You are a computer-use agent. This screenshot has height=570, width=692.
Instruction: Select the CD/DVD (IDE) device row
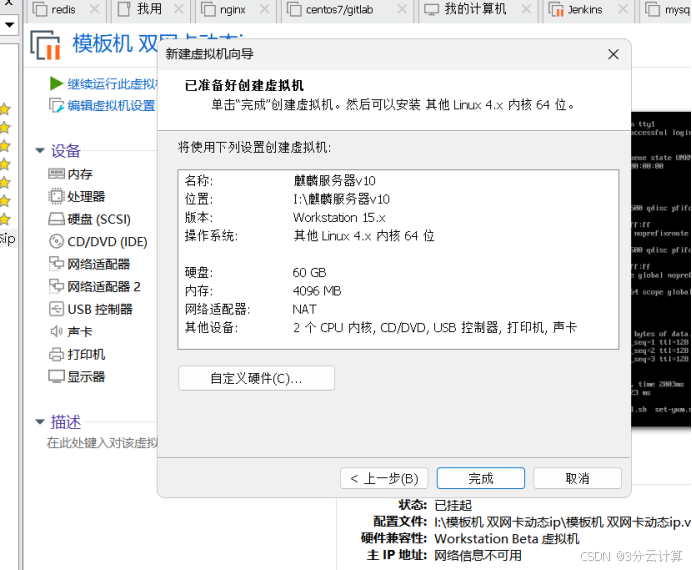point(98,241)
